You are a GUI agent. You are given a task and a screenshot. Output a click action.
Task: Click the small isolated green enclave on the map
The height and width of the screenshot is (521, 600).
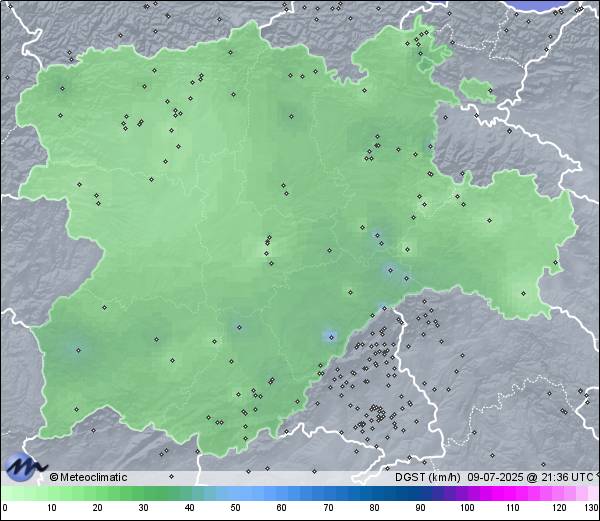(477, 90)
